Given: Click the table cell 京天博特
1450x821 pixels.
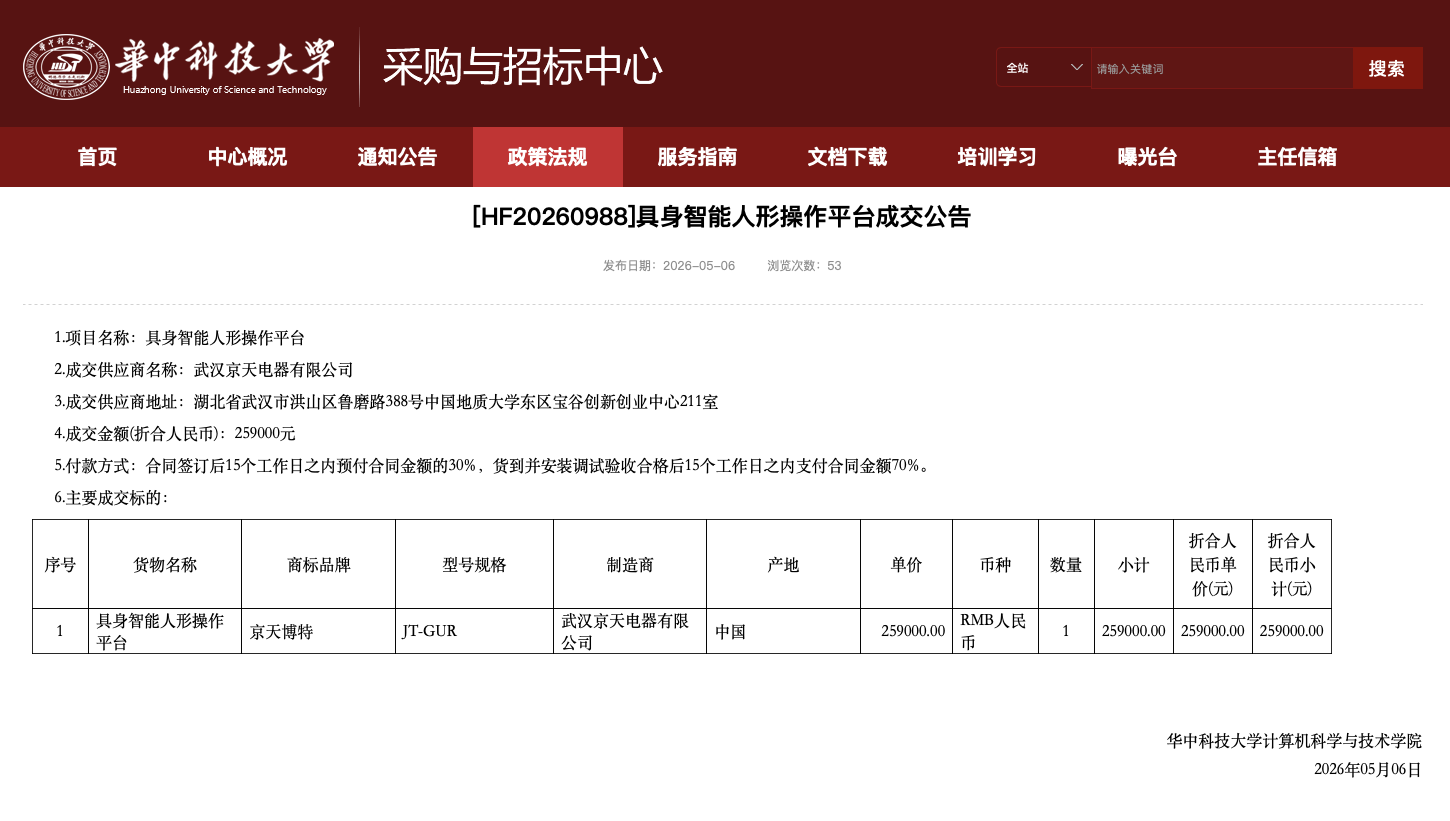Looking at the screenshot, I should point(319,631).
